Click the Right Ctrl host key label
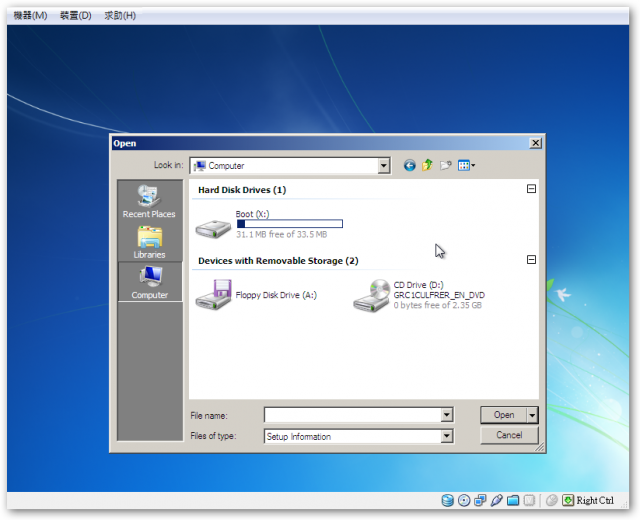 click(595, 500)
